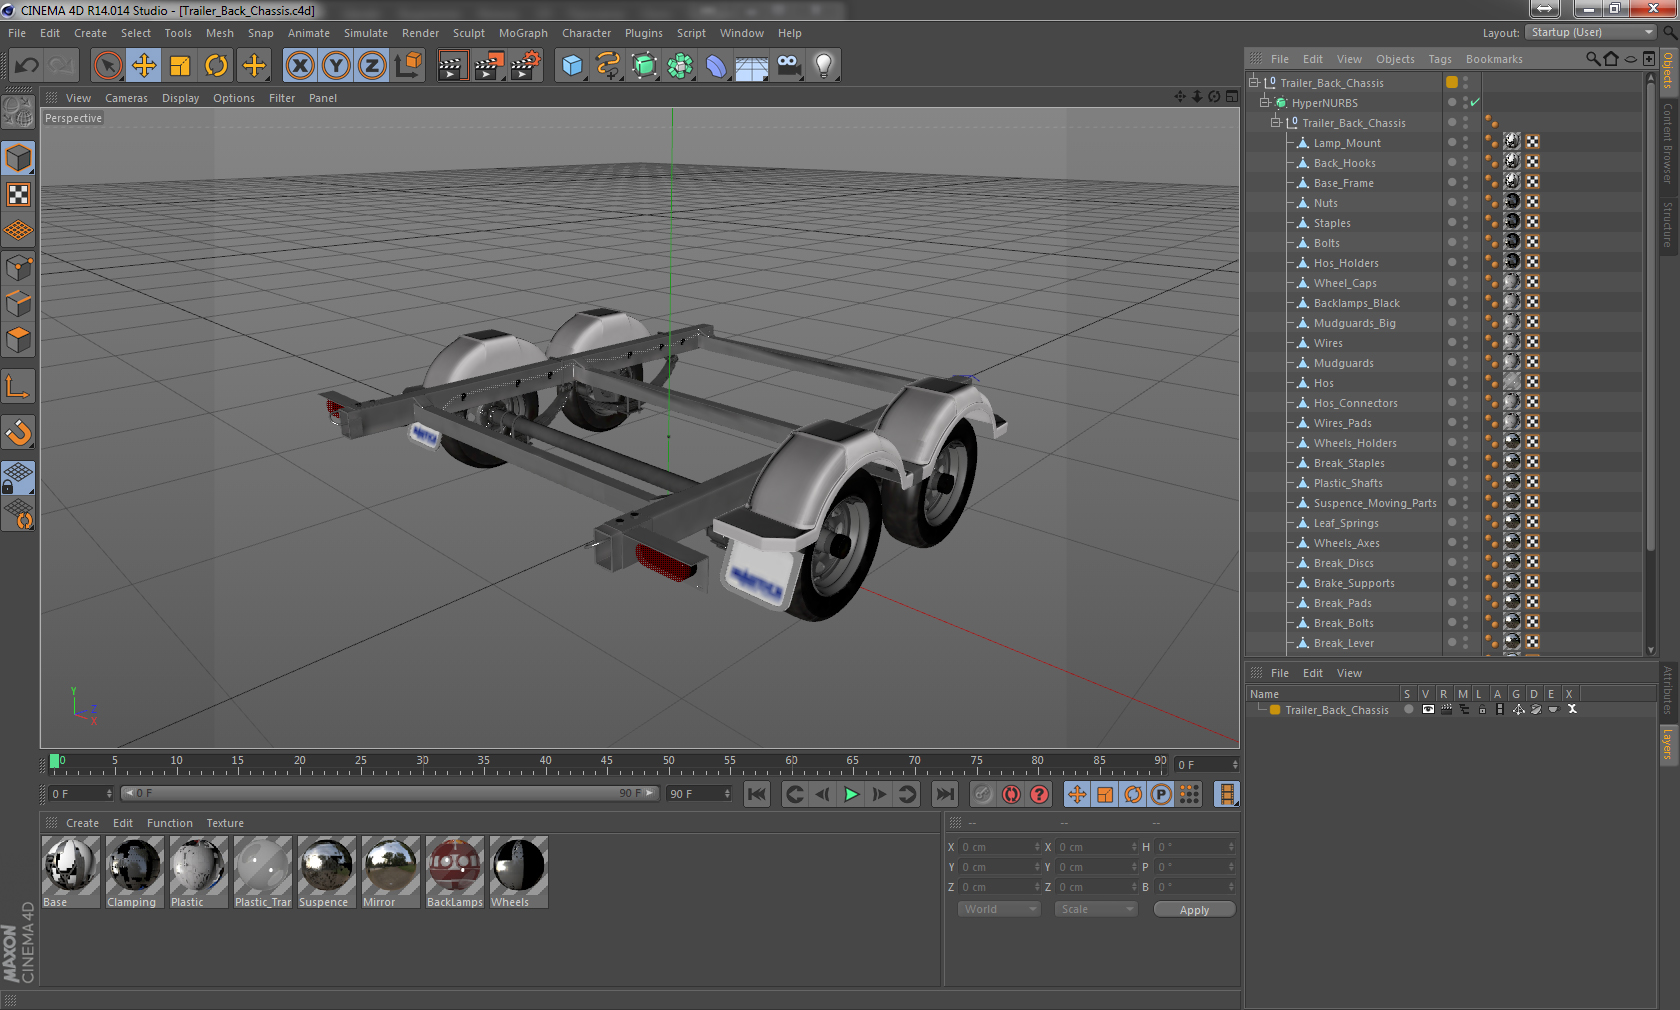
Task: Open the Sculpt menu
Action: 468,33
